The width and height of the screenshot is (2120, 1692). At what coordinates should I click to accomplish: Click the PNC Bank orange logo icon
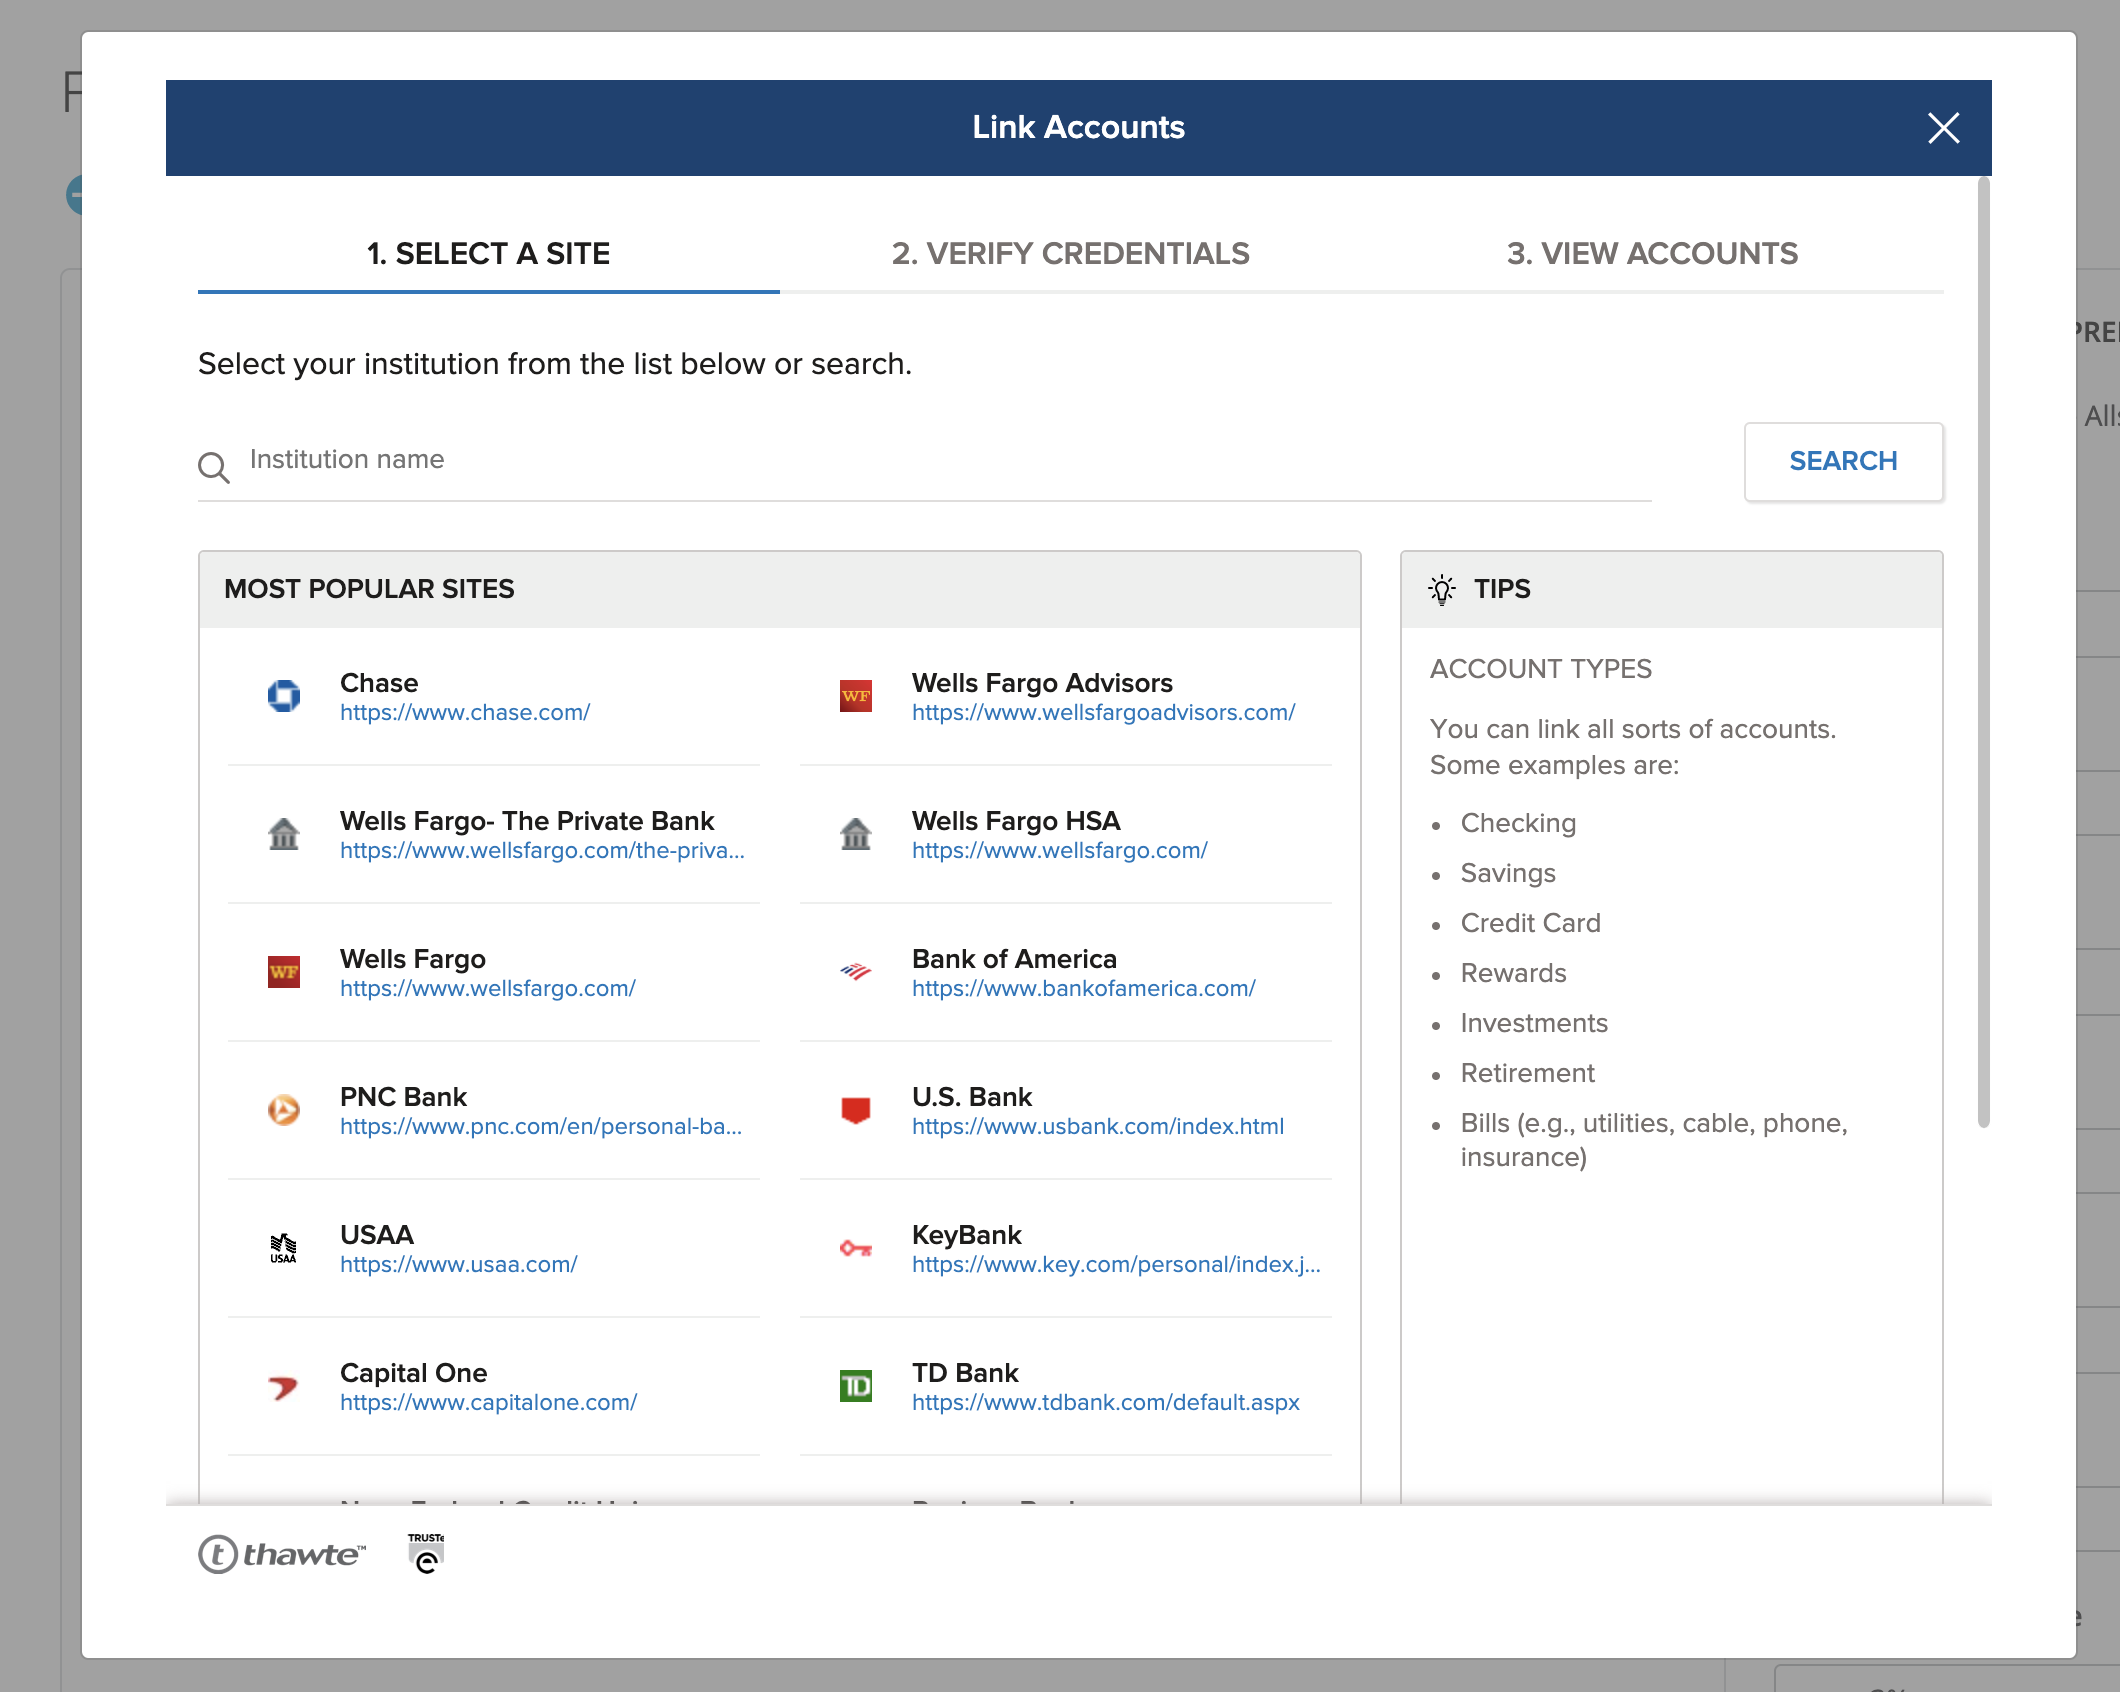click(x=284, y=1110)
